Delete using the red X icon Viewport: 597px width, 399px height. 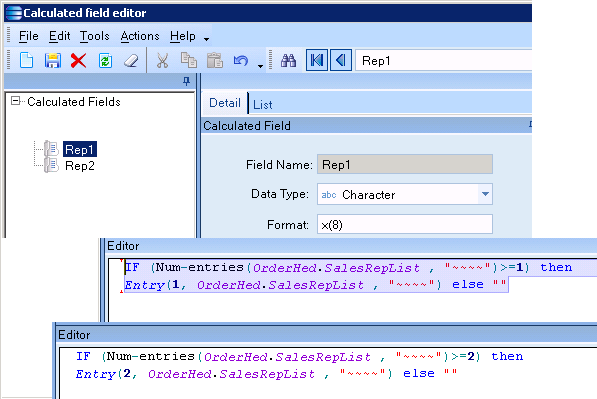(x=78, y=61)
